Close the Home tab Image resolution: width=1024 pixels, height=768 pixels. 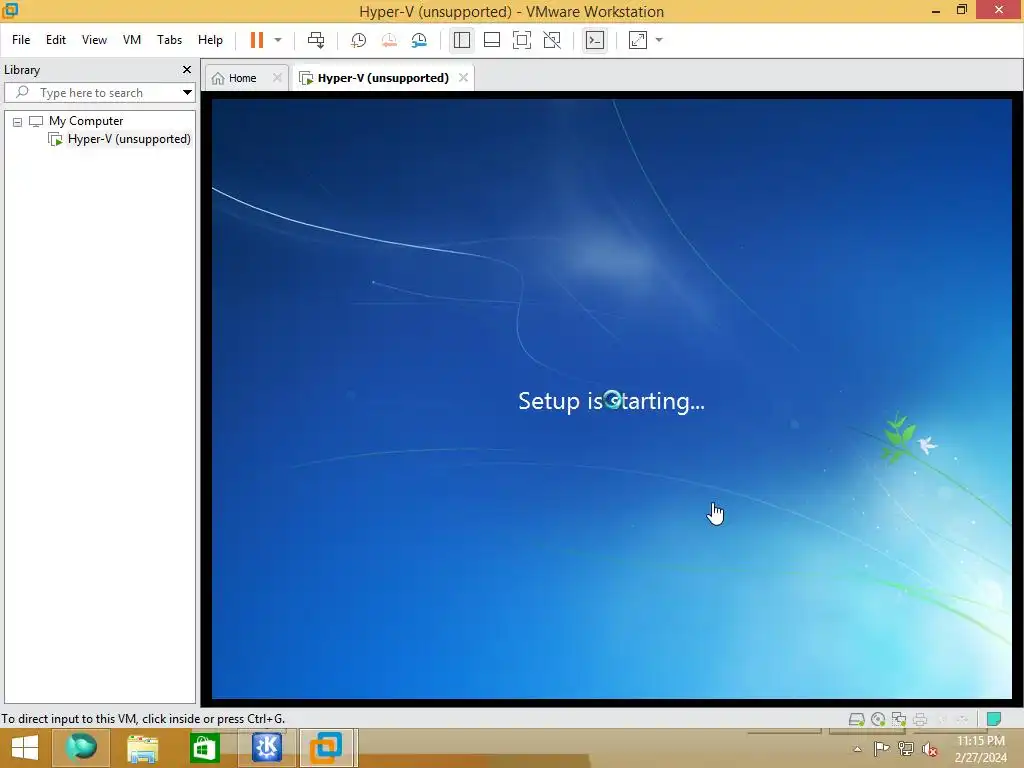pyautogui.click(x=278, y=78)
